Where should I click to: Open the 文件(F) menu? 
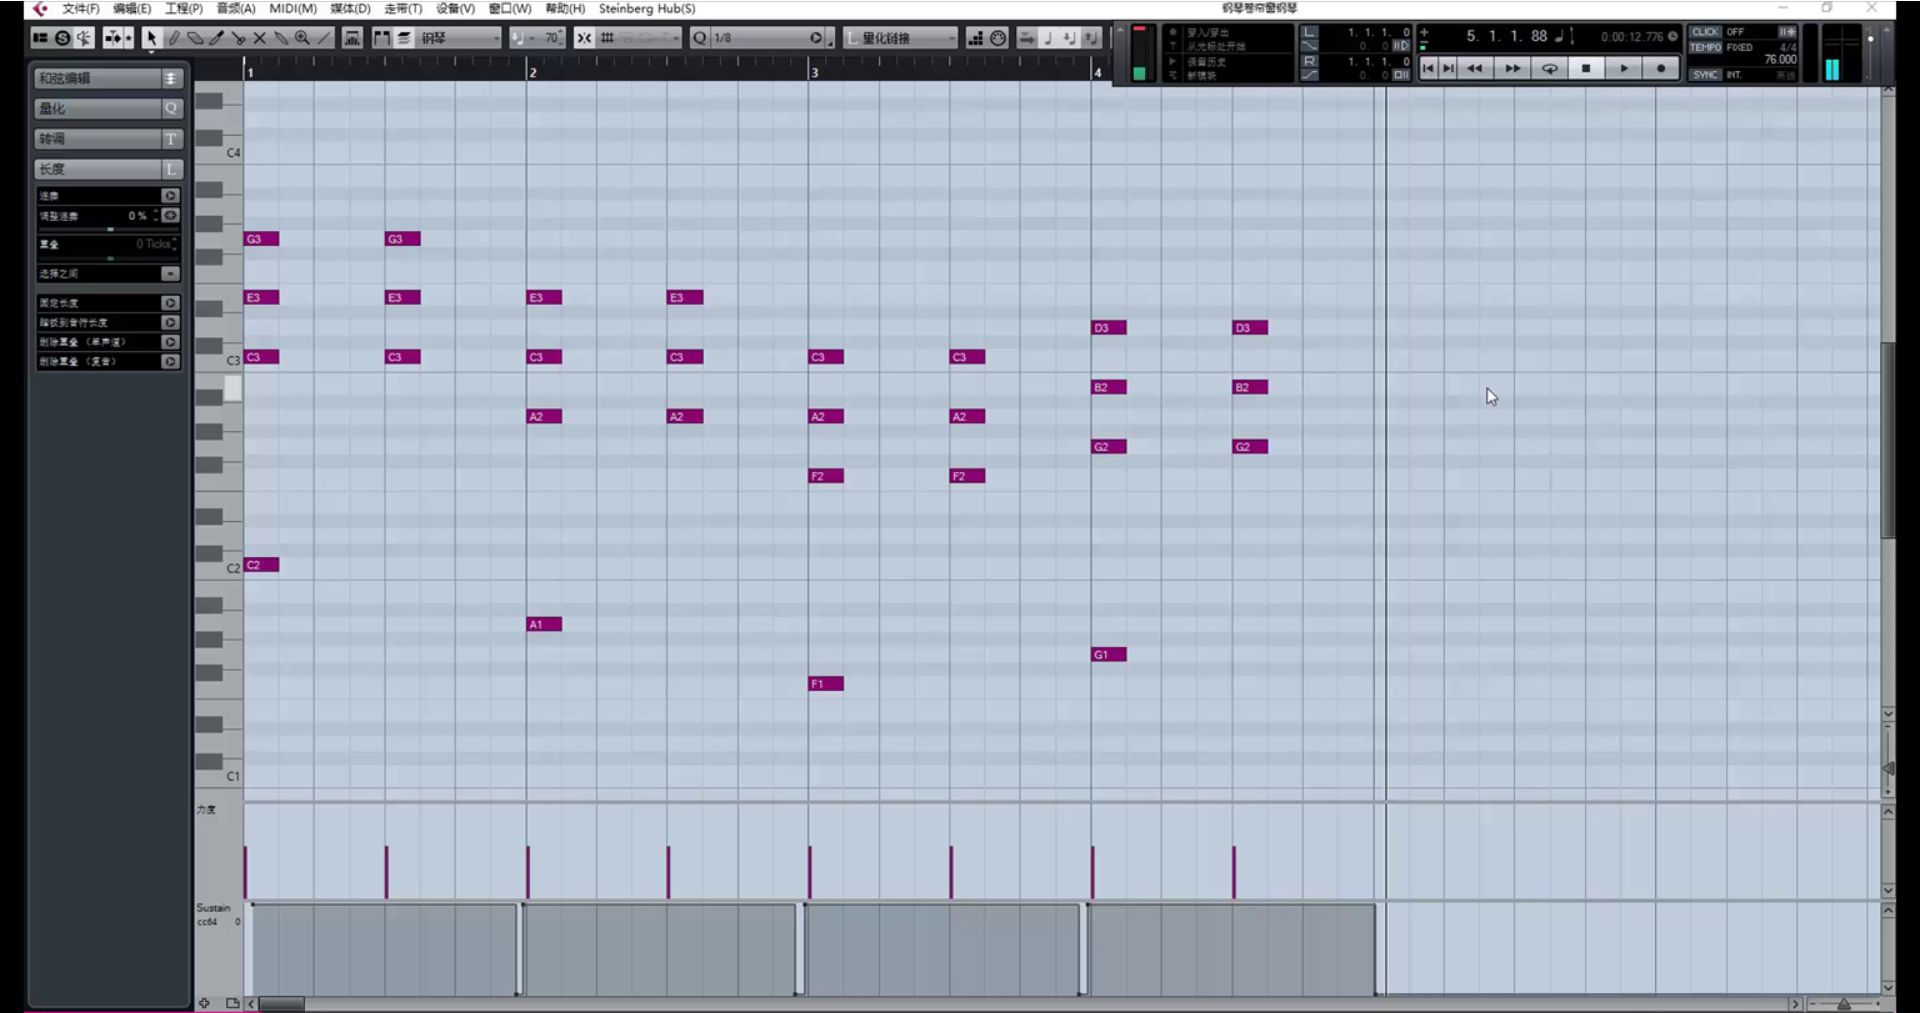(x=81, y=8)
